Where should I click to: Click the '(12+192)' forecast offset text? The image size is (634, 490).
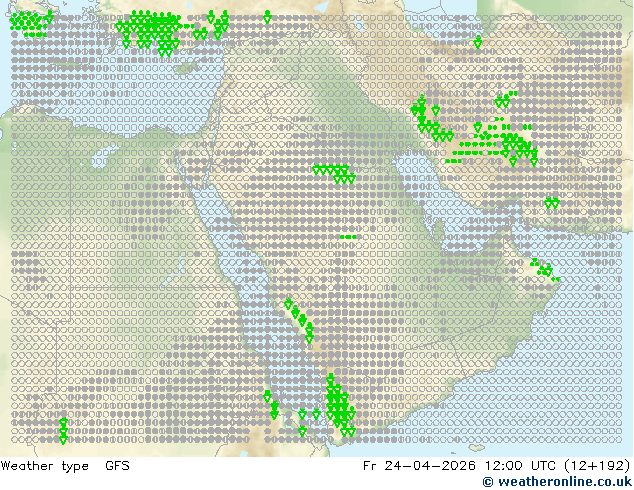coord(598,466)
